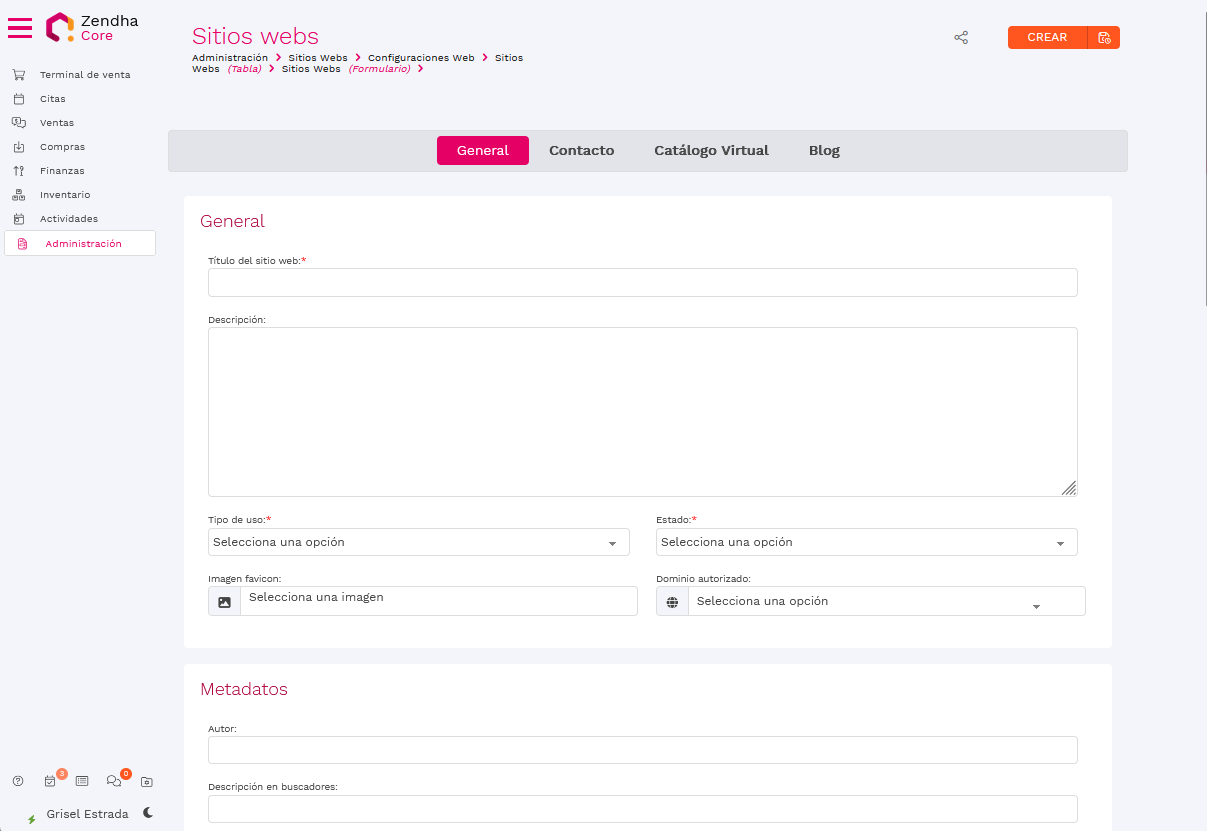This screenshot has width=1207, height=831.
Task: Expand the Tipo de uso dropdown
Action: 418,542
